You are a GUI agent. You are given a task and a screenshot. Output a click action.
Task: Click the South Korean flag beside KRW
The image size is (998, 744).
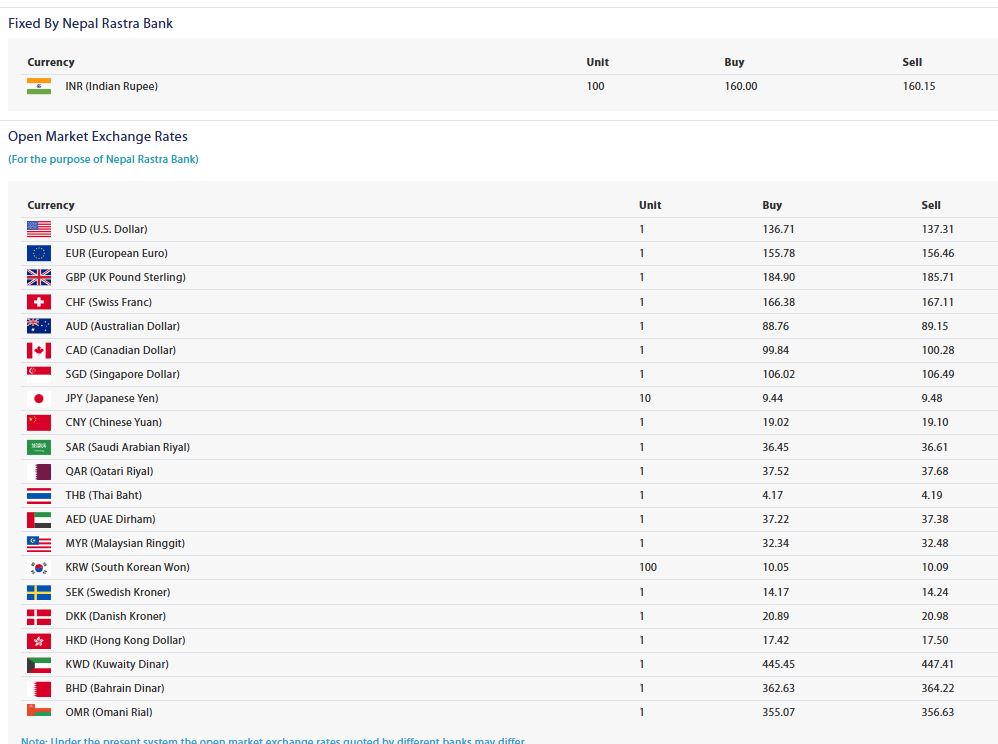pos(39,568)
